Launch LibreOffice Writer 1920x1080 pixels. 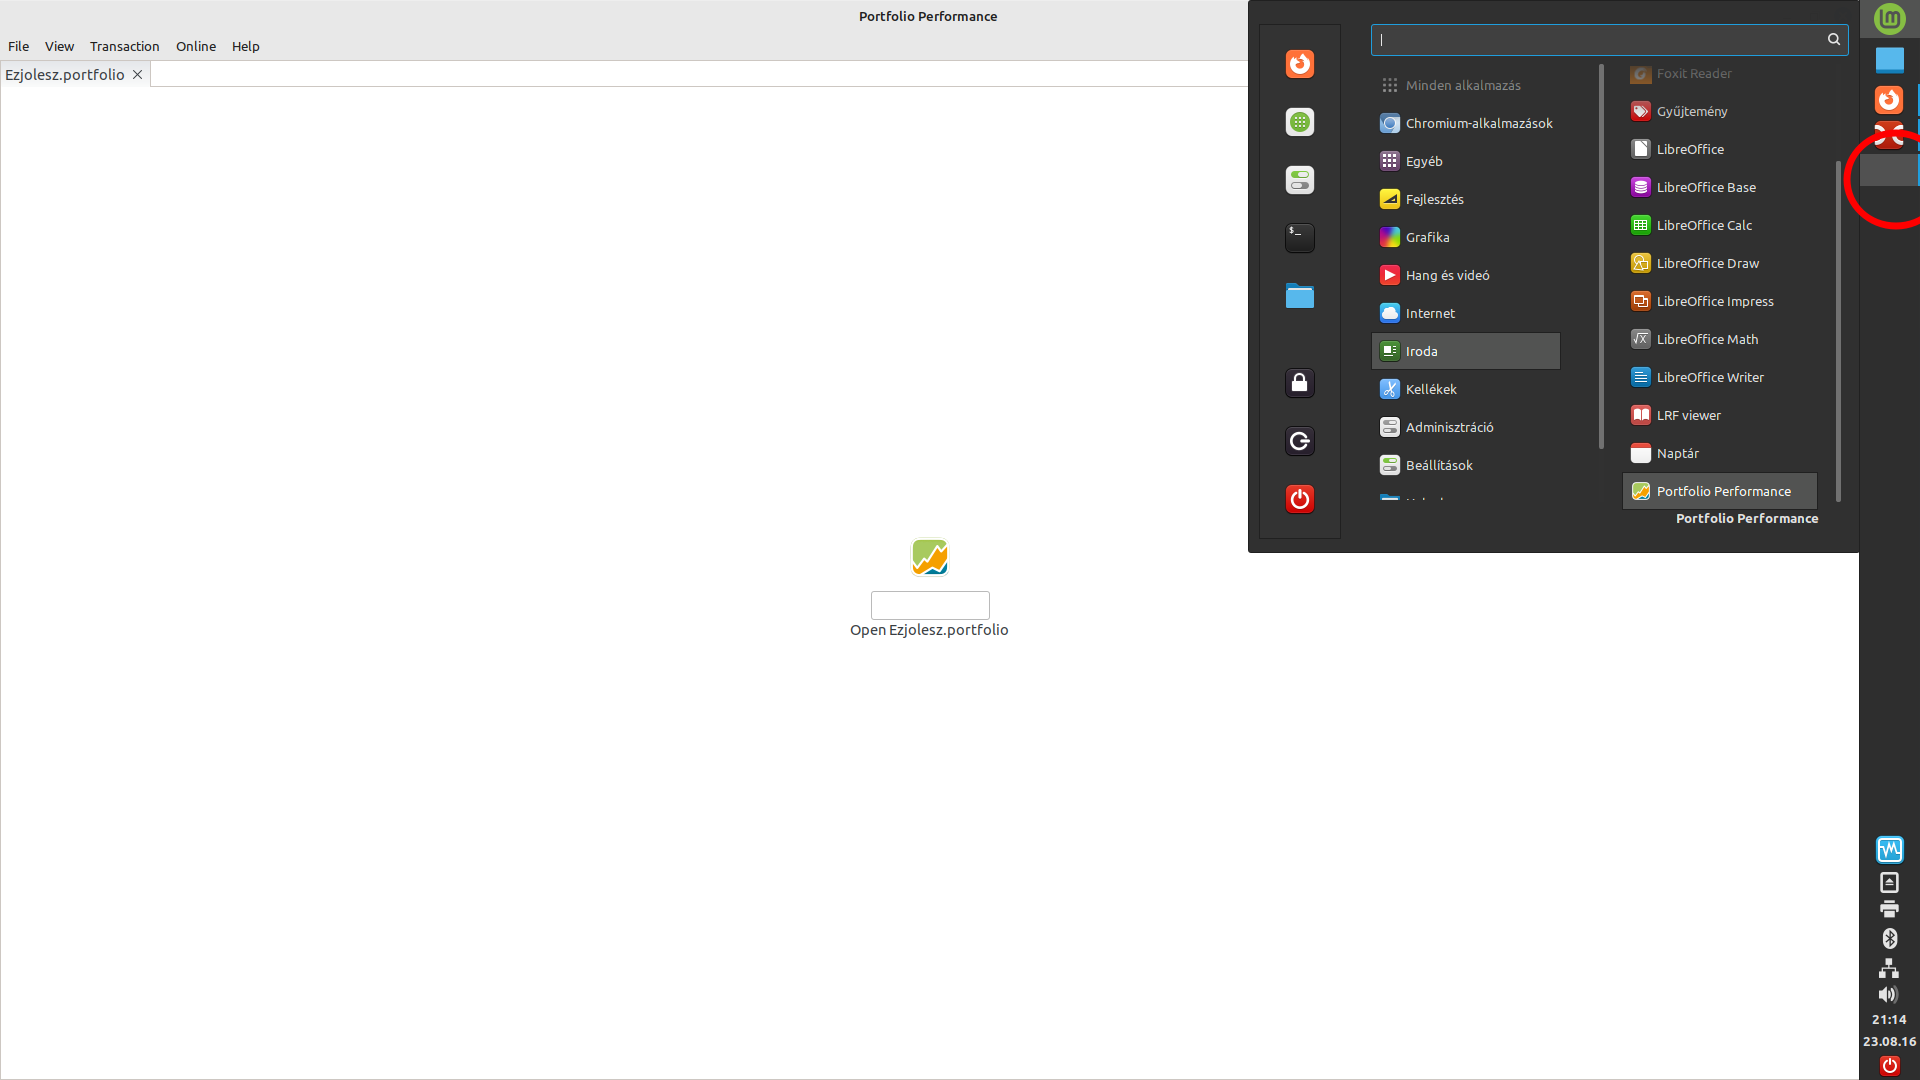point(1720,377)
